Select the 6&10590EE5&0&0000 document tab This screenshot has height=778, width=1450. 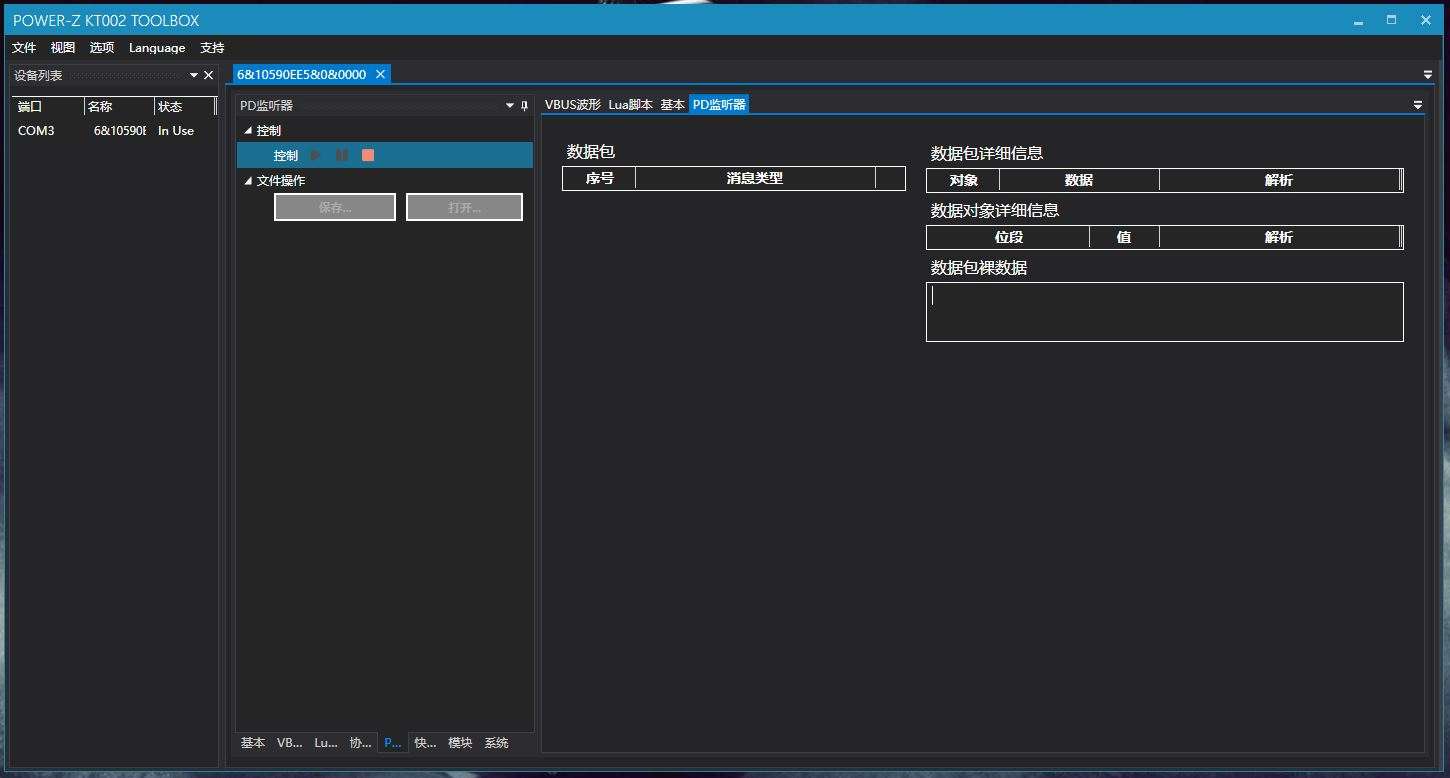[x=301, y=74]
